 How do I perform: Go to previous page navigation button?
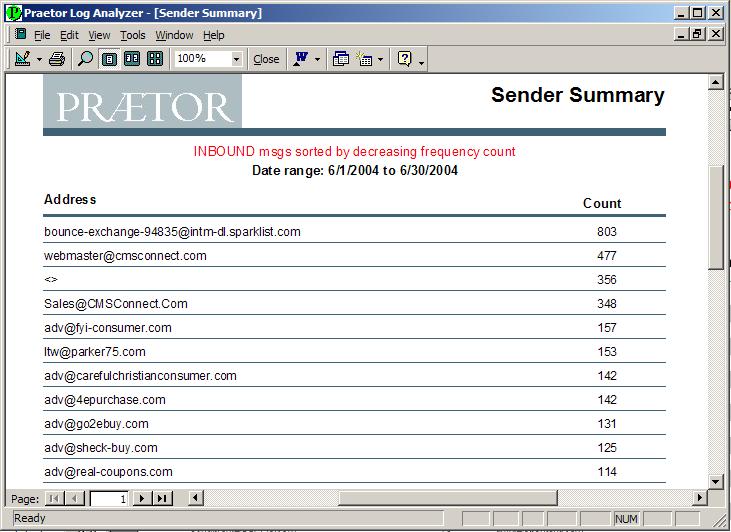(x=75, y=498)
